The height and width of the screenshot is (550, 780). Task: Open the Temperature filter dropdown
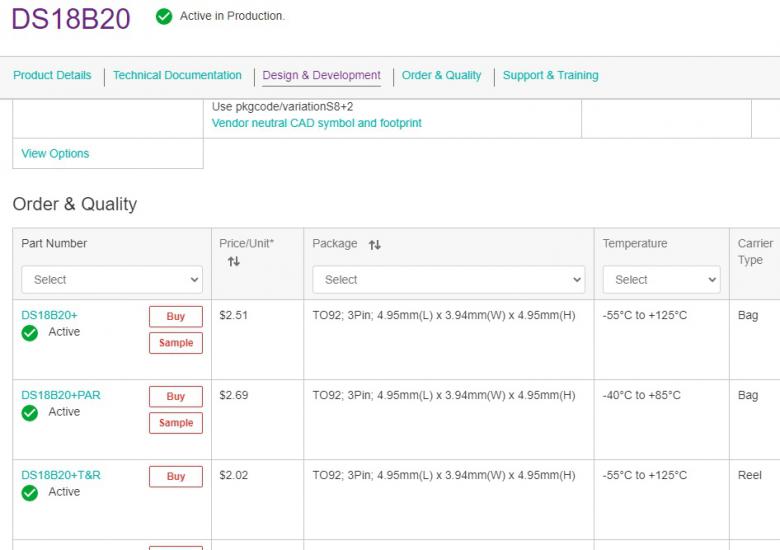point(660,280)
